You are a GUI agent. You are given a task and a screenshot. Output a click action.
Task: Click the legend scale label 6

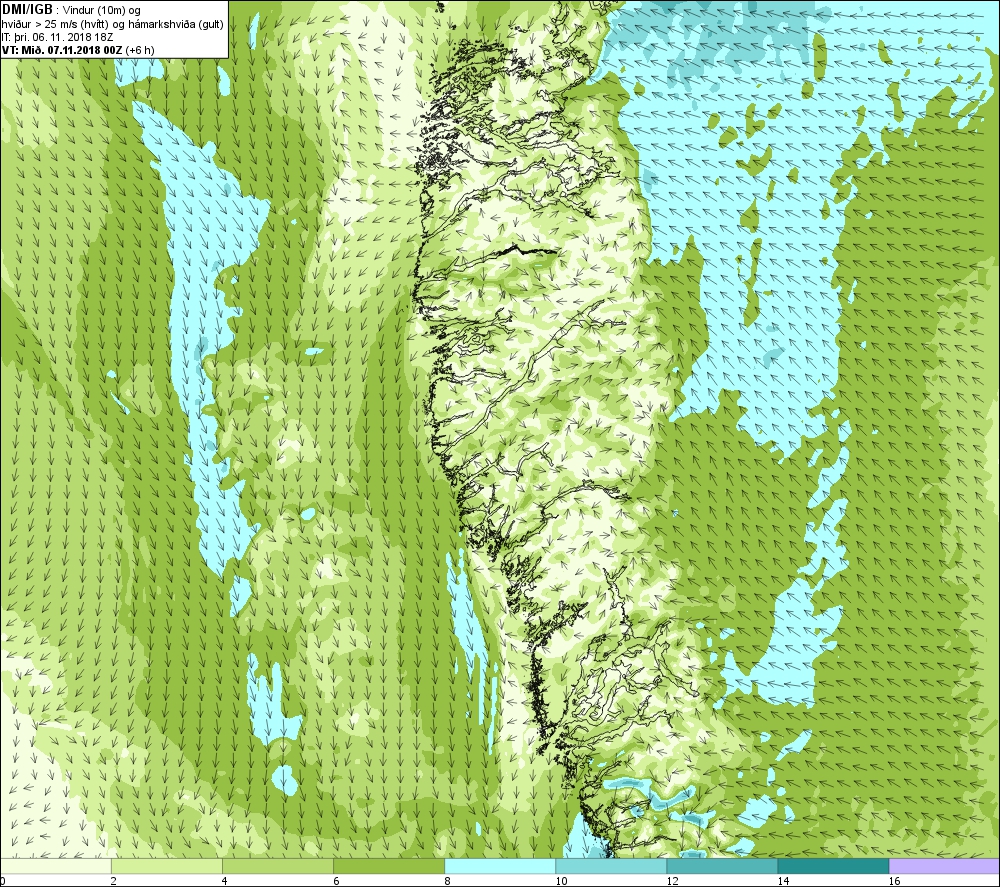(x=336, y=881)
